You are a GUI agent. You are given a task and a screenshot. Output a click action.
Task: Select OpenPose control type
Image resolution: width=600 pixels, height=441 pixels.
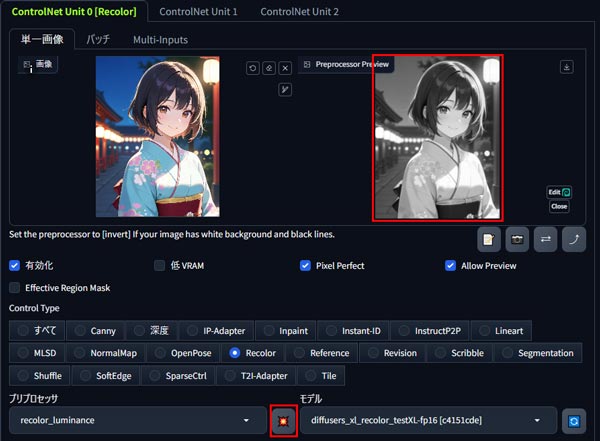click(183, 353)
